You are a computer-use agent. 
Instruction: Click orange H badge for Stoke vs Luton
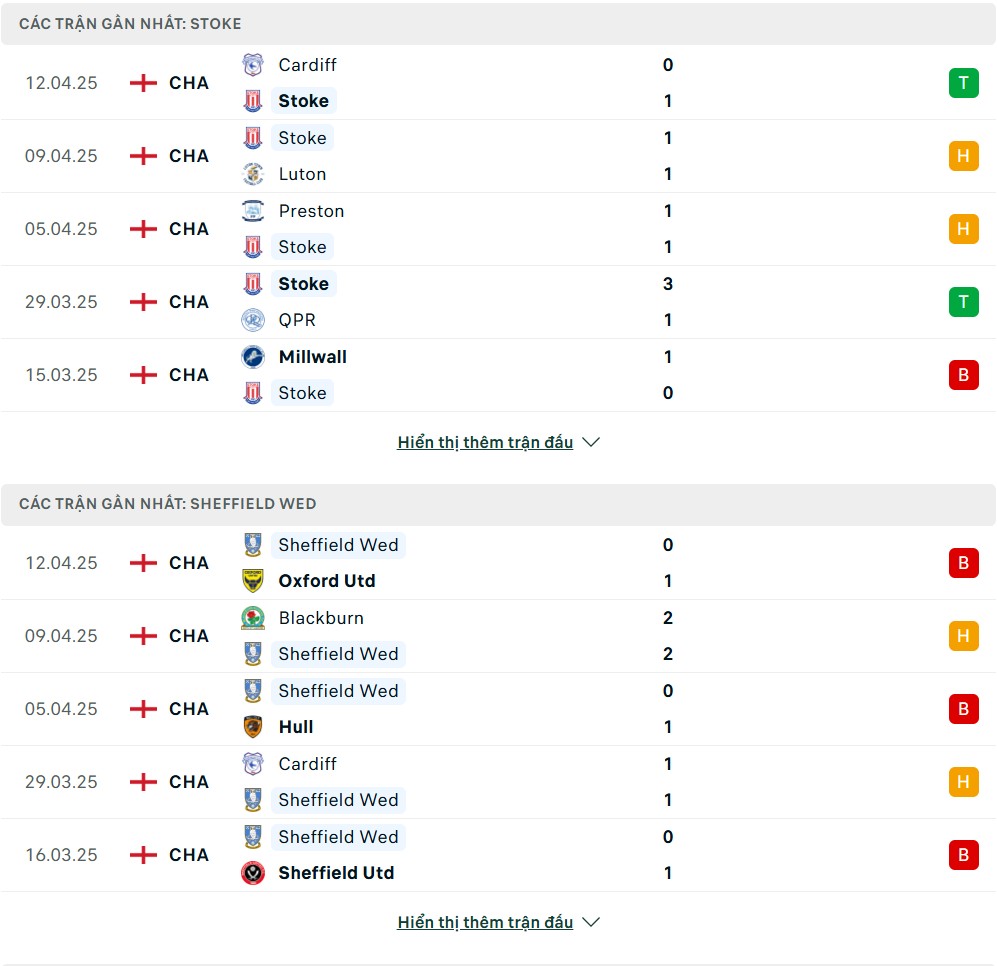click(x=963, y=156)
